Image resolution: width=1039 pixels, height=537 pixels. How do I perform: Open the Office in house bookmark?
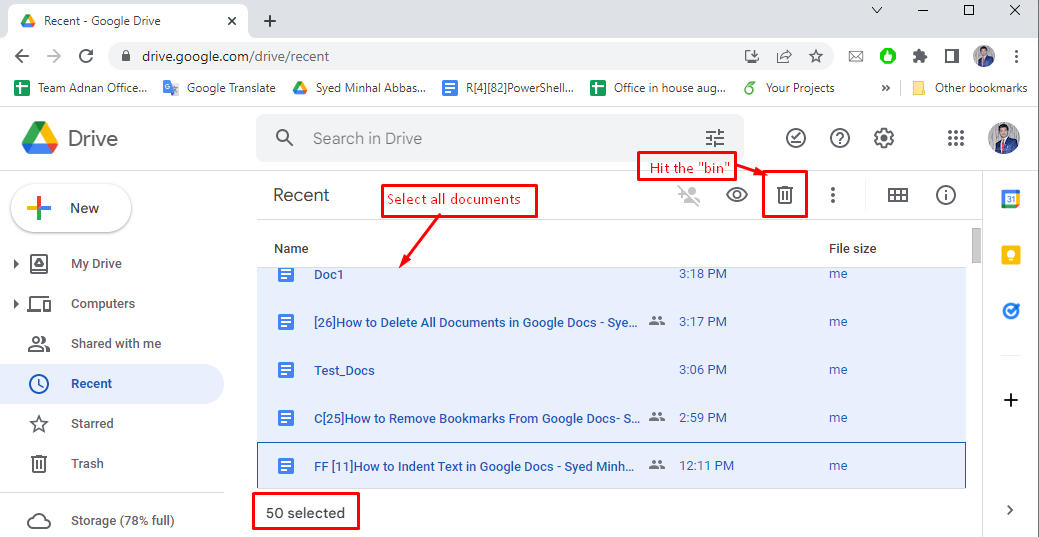pos(659,88)
